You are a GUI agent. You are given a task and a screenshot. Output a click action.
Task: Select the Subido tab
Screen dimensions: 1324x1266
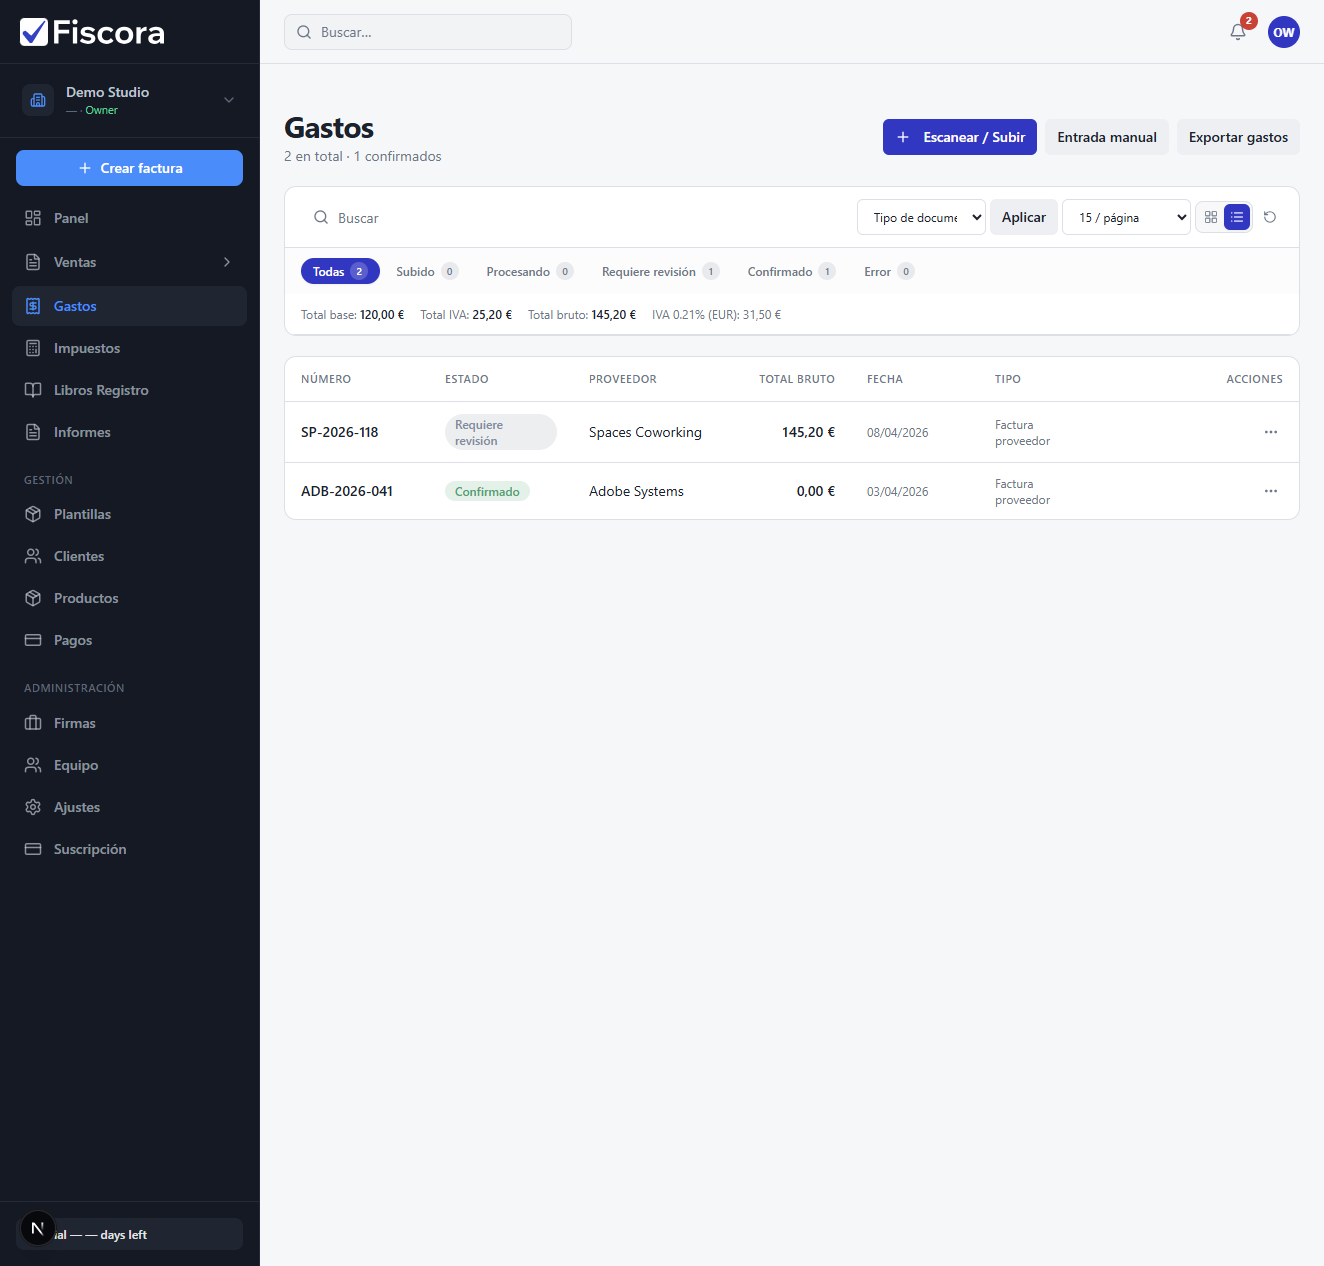pos(427,271)
